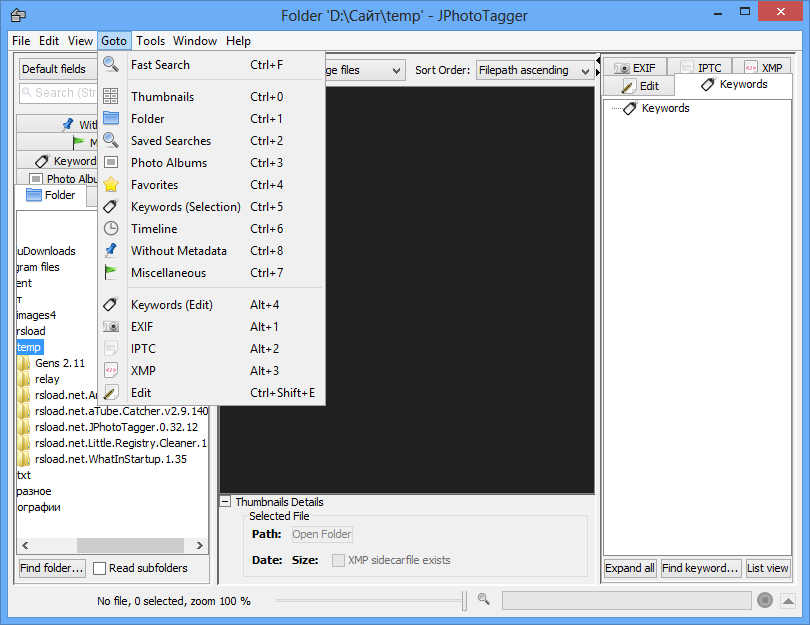The height and width of the screenshot is (625, 810).
Task: Click the magnifier icon in the status bar
Action: 484,598
